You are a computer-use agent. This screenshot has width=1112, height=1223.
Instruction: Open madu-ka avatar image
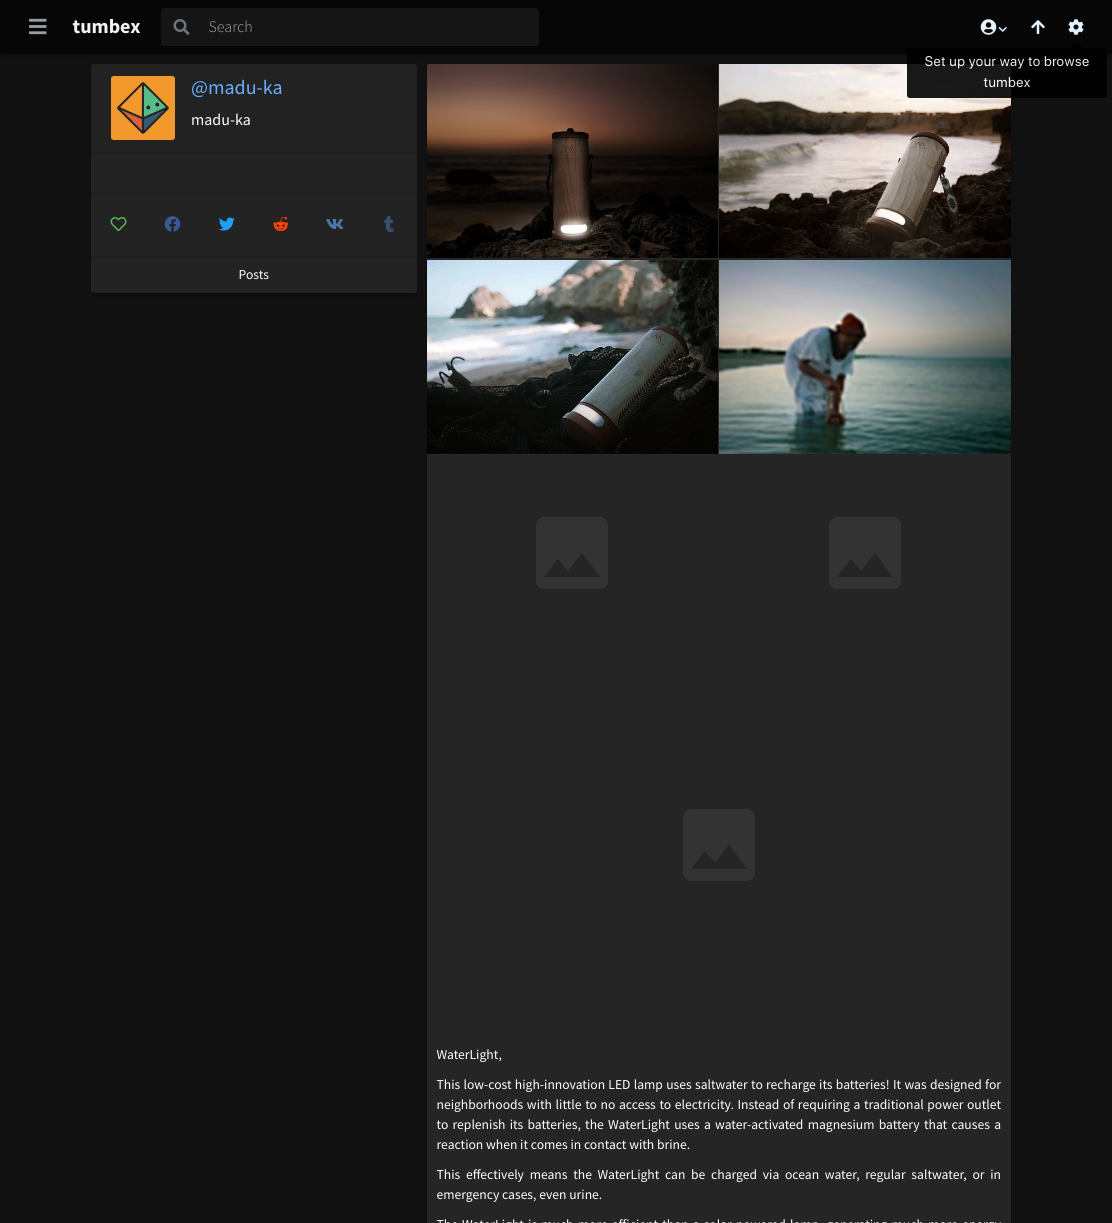pos(143,108)
